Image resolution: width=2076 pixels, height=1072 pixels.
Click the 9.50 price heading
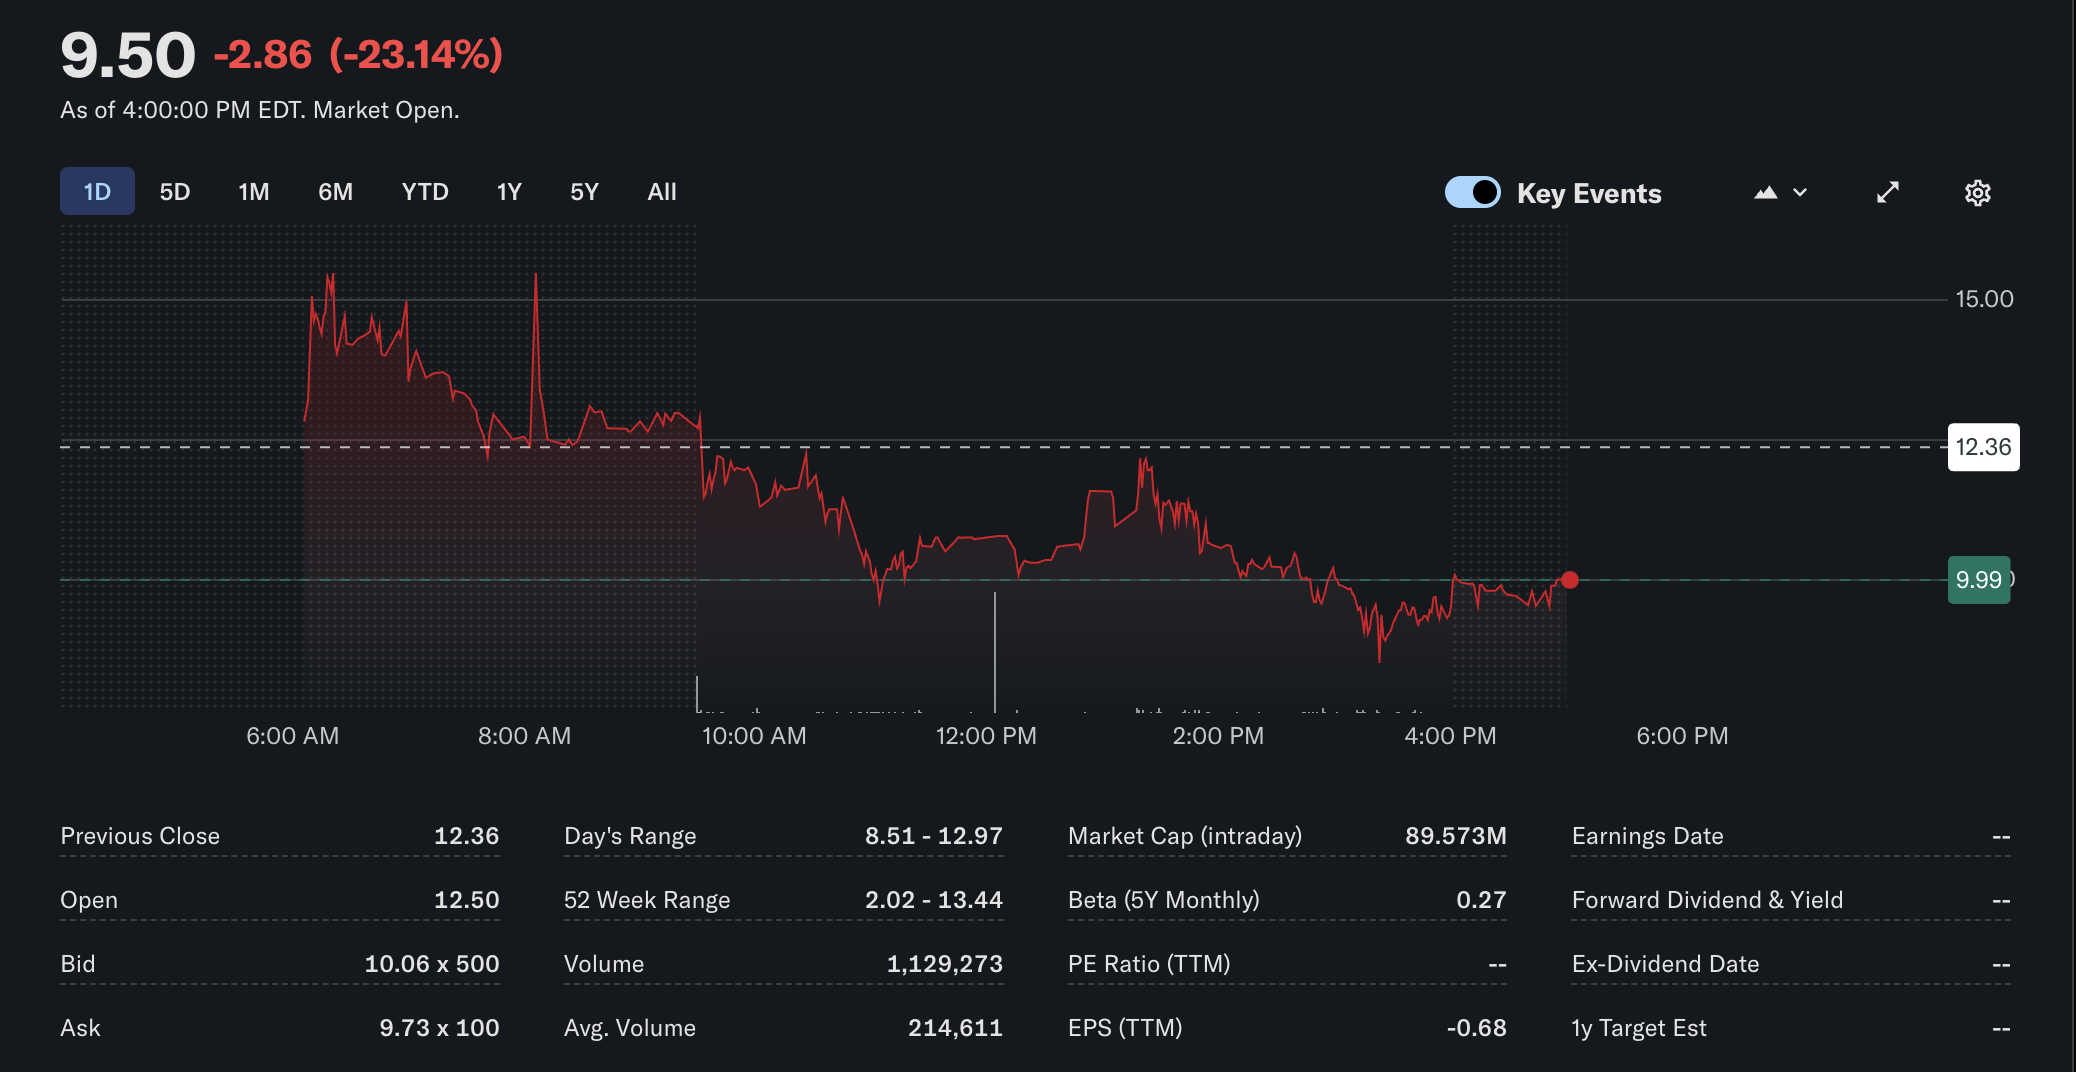pos(128,55)
